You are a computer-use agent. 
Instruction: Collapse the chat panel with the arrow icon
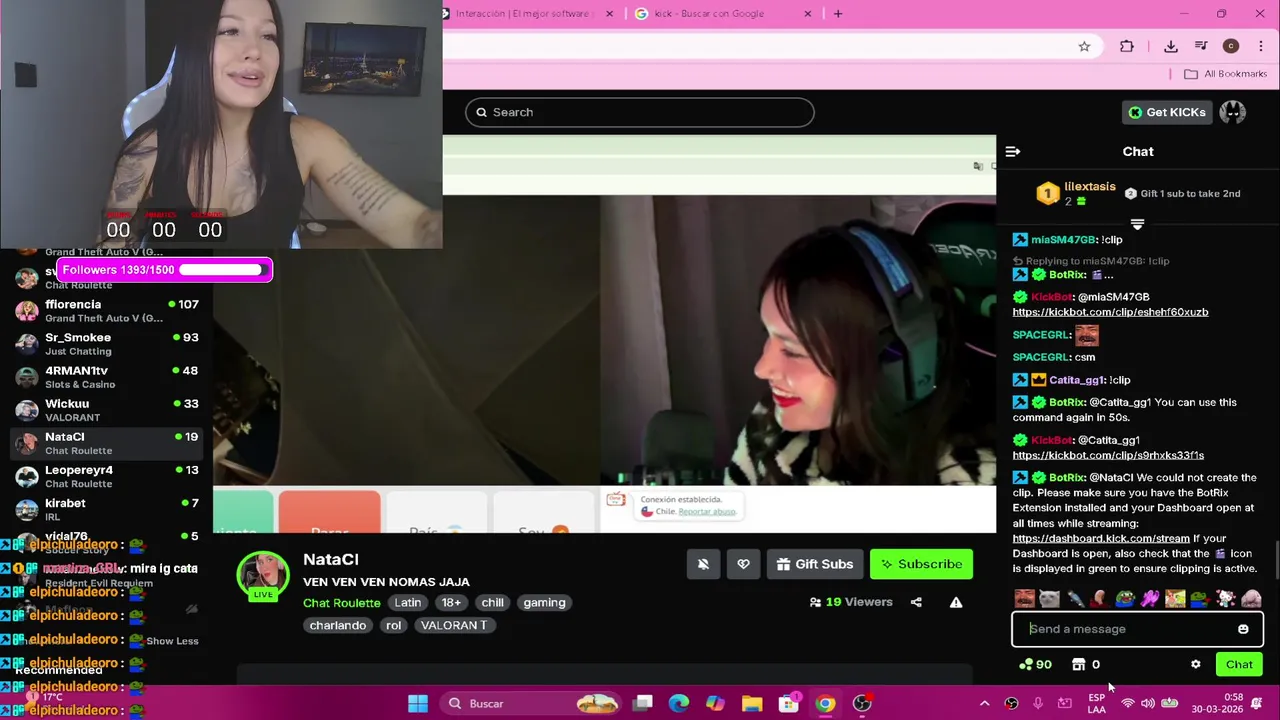click(1013, 152)
